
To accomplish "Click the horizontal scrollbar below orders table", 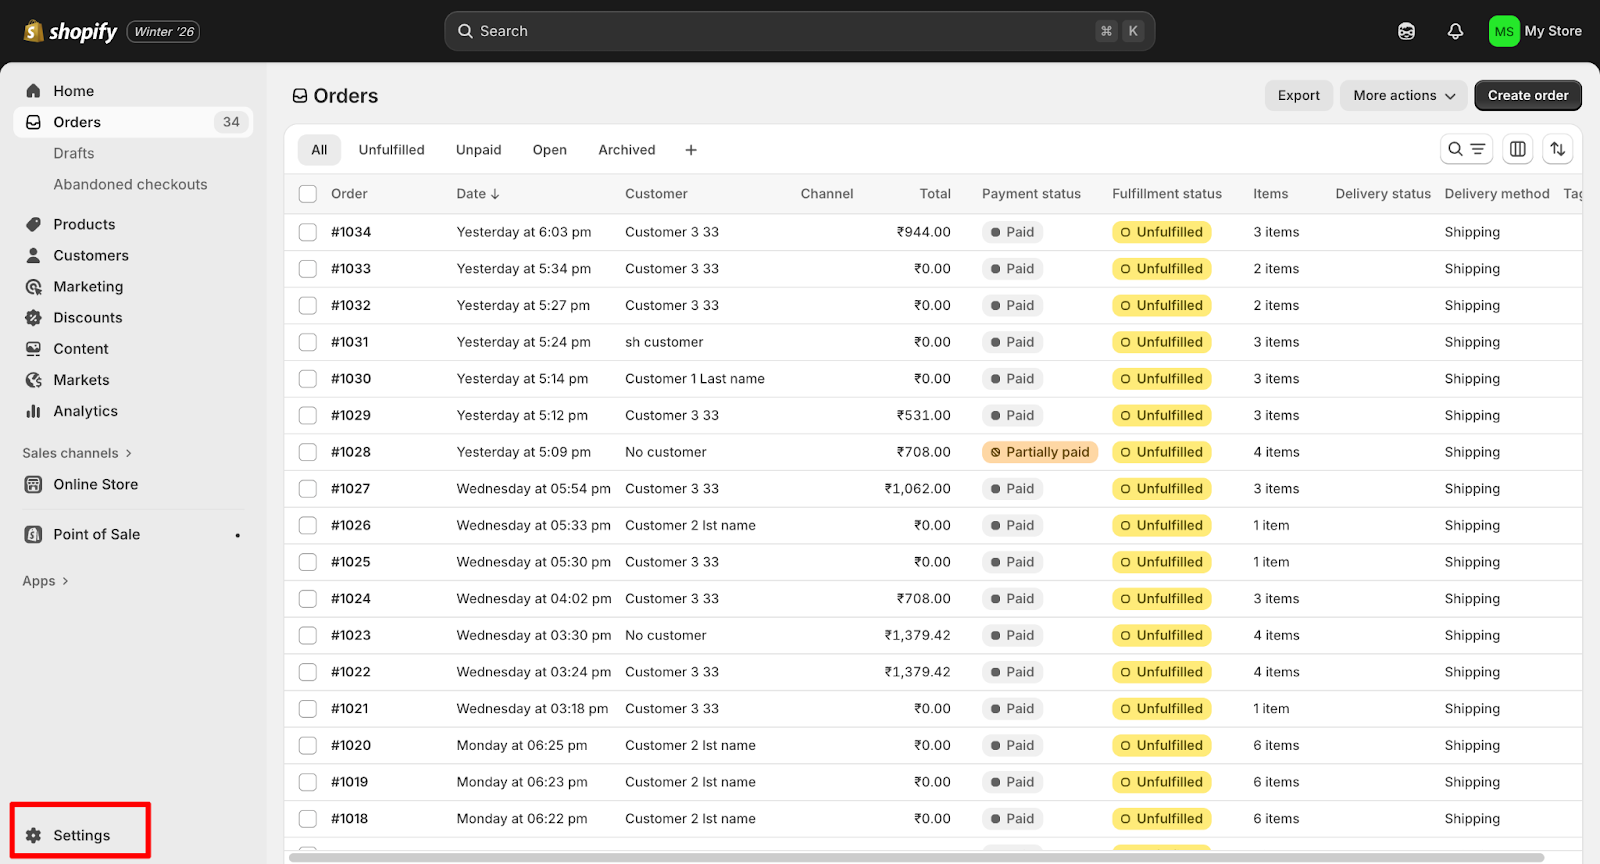I will [916, 857].
